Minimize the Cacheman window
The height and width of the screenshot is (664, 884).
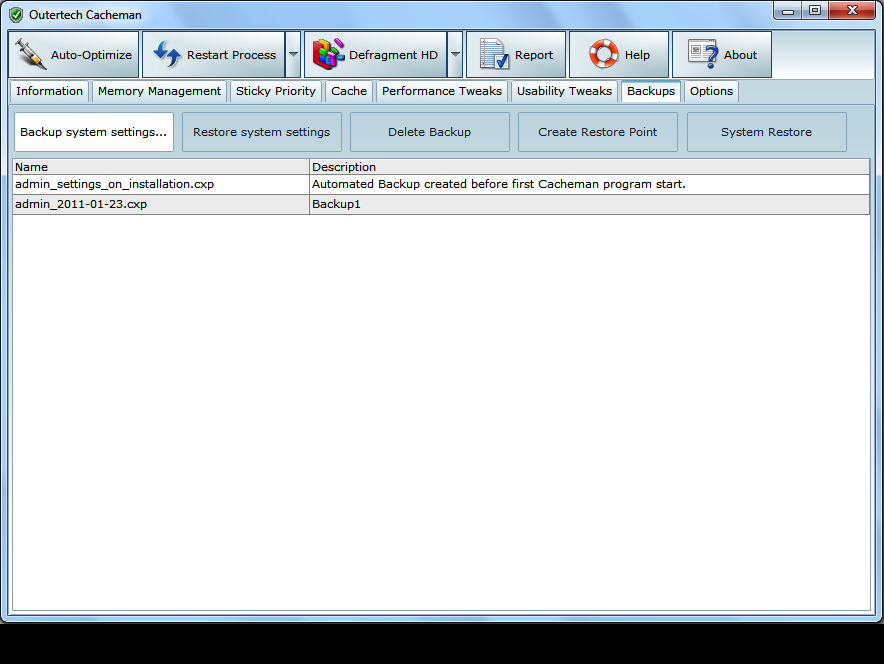[x=788, y=11]
